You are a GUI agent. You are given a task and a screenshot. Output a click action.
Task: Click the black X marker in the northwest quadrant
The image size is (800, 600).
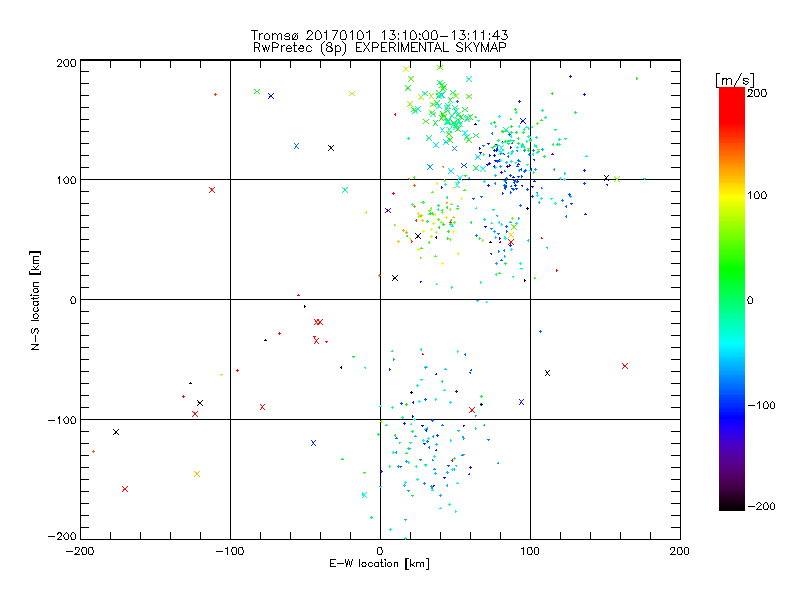pos(331,148)
